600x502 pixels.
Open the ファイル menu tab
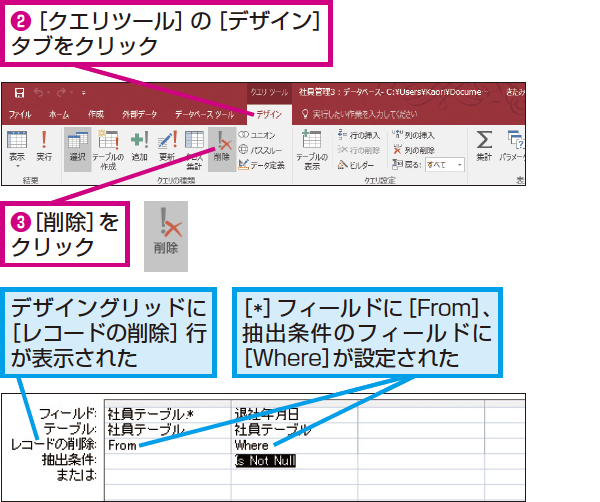point(20,115)
